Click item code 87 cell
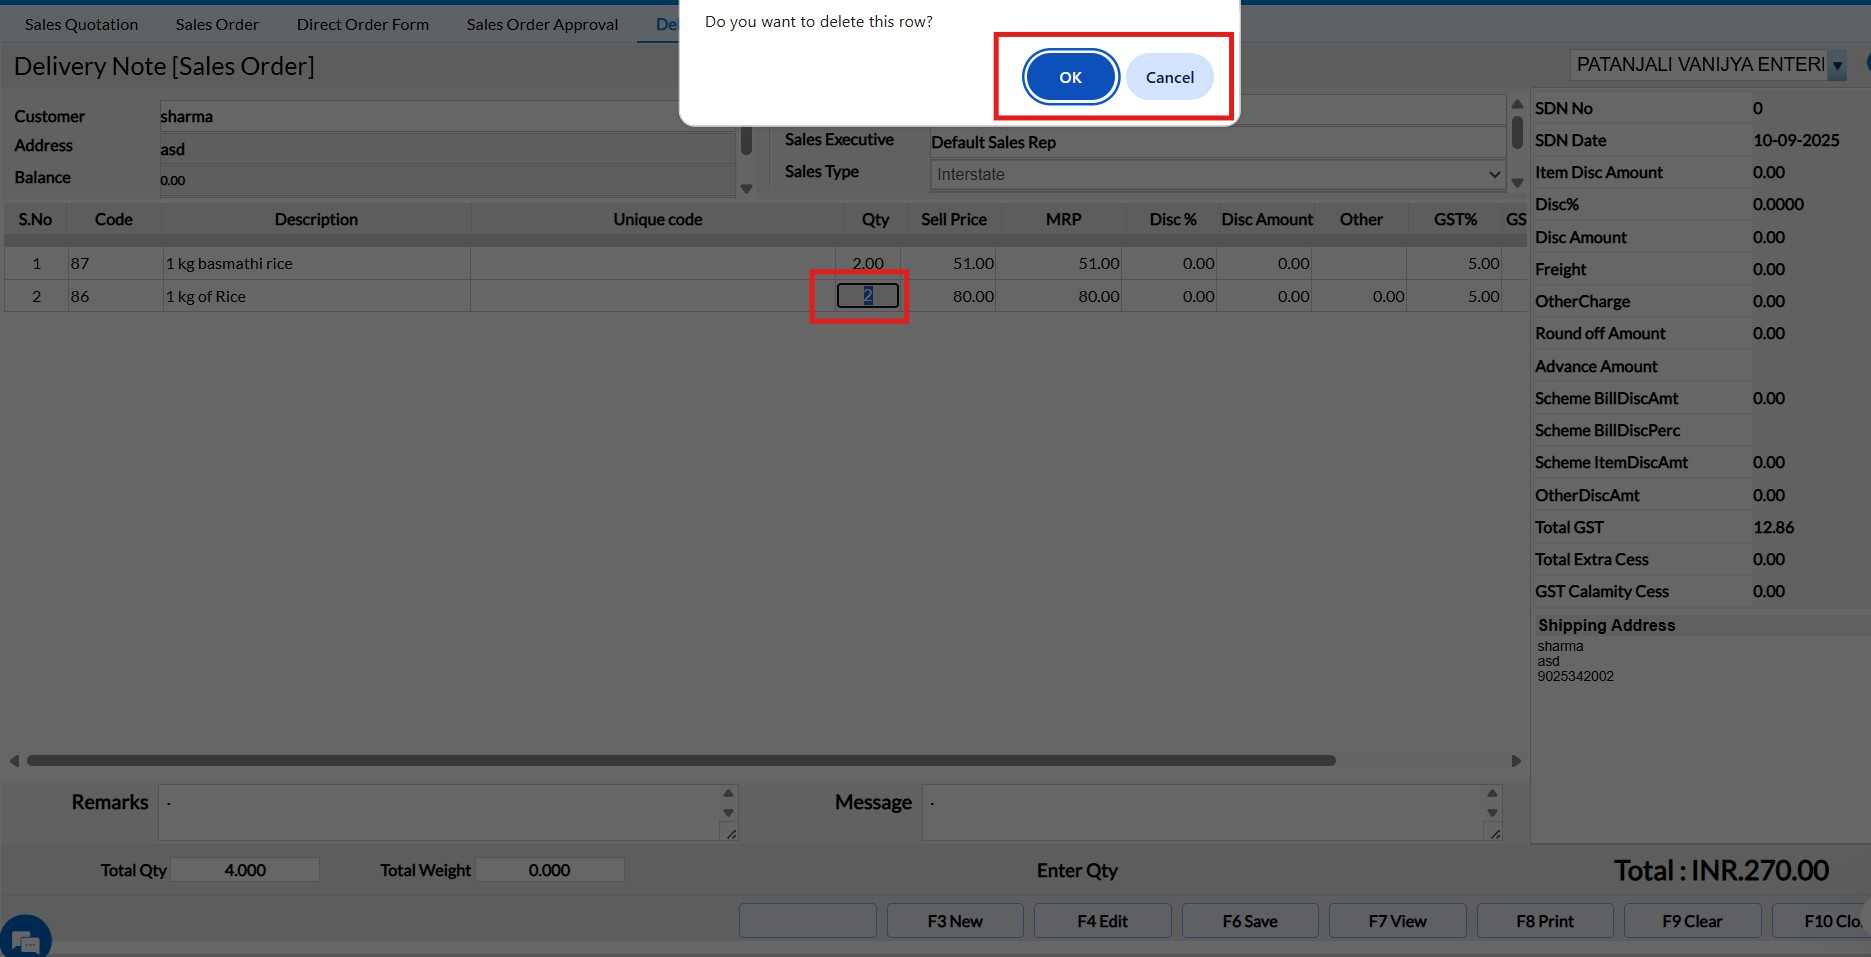This screenshot has height=957, width=1871. coord(114,263)
